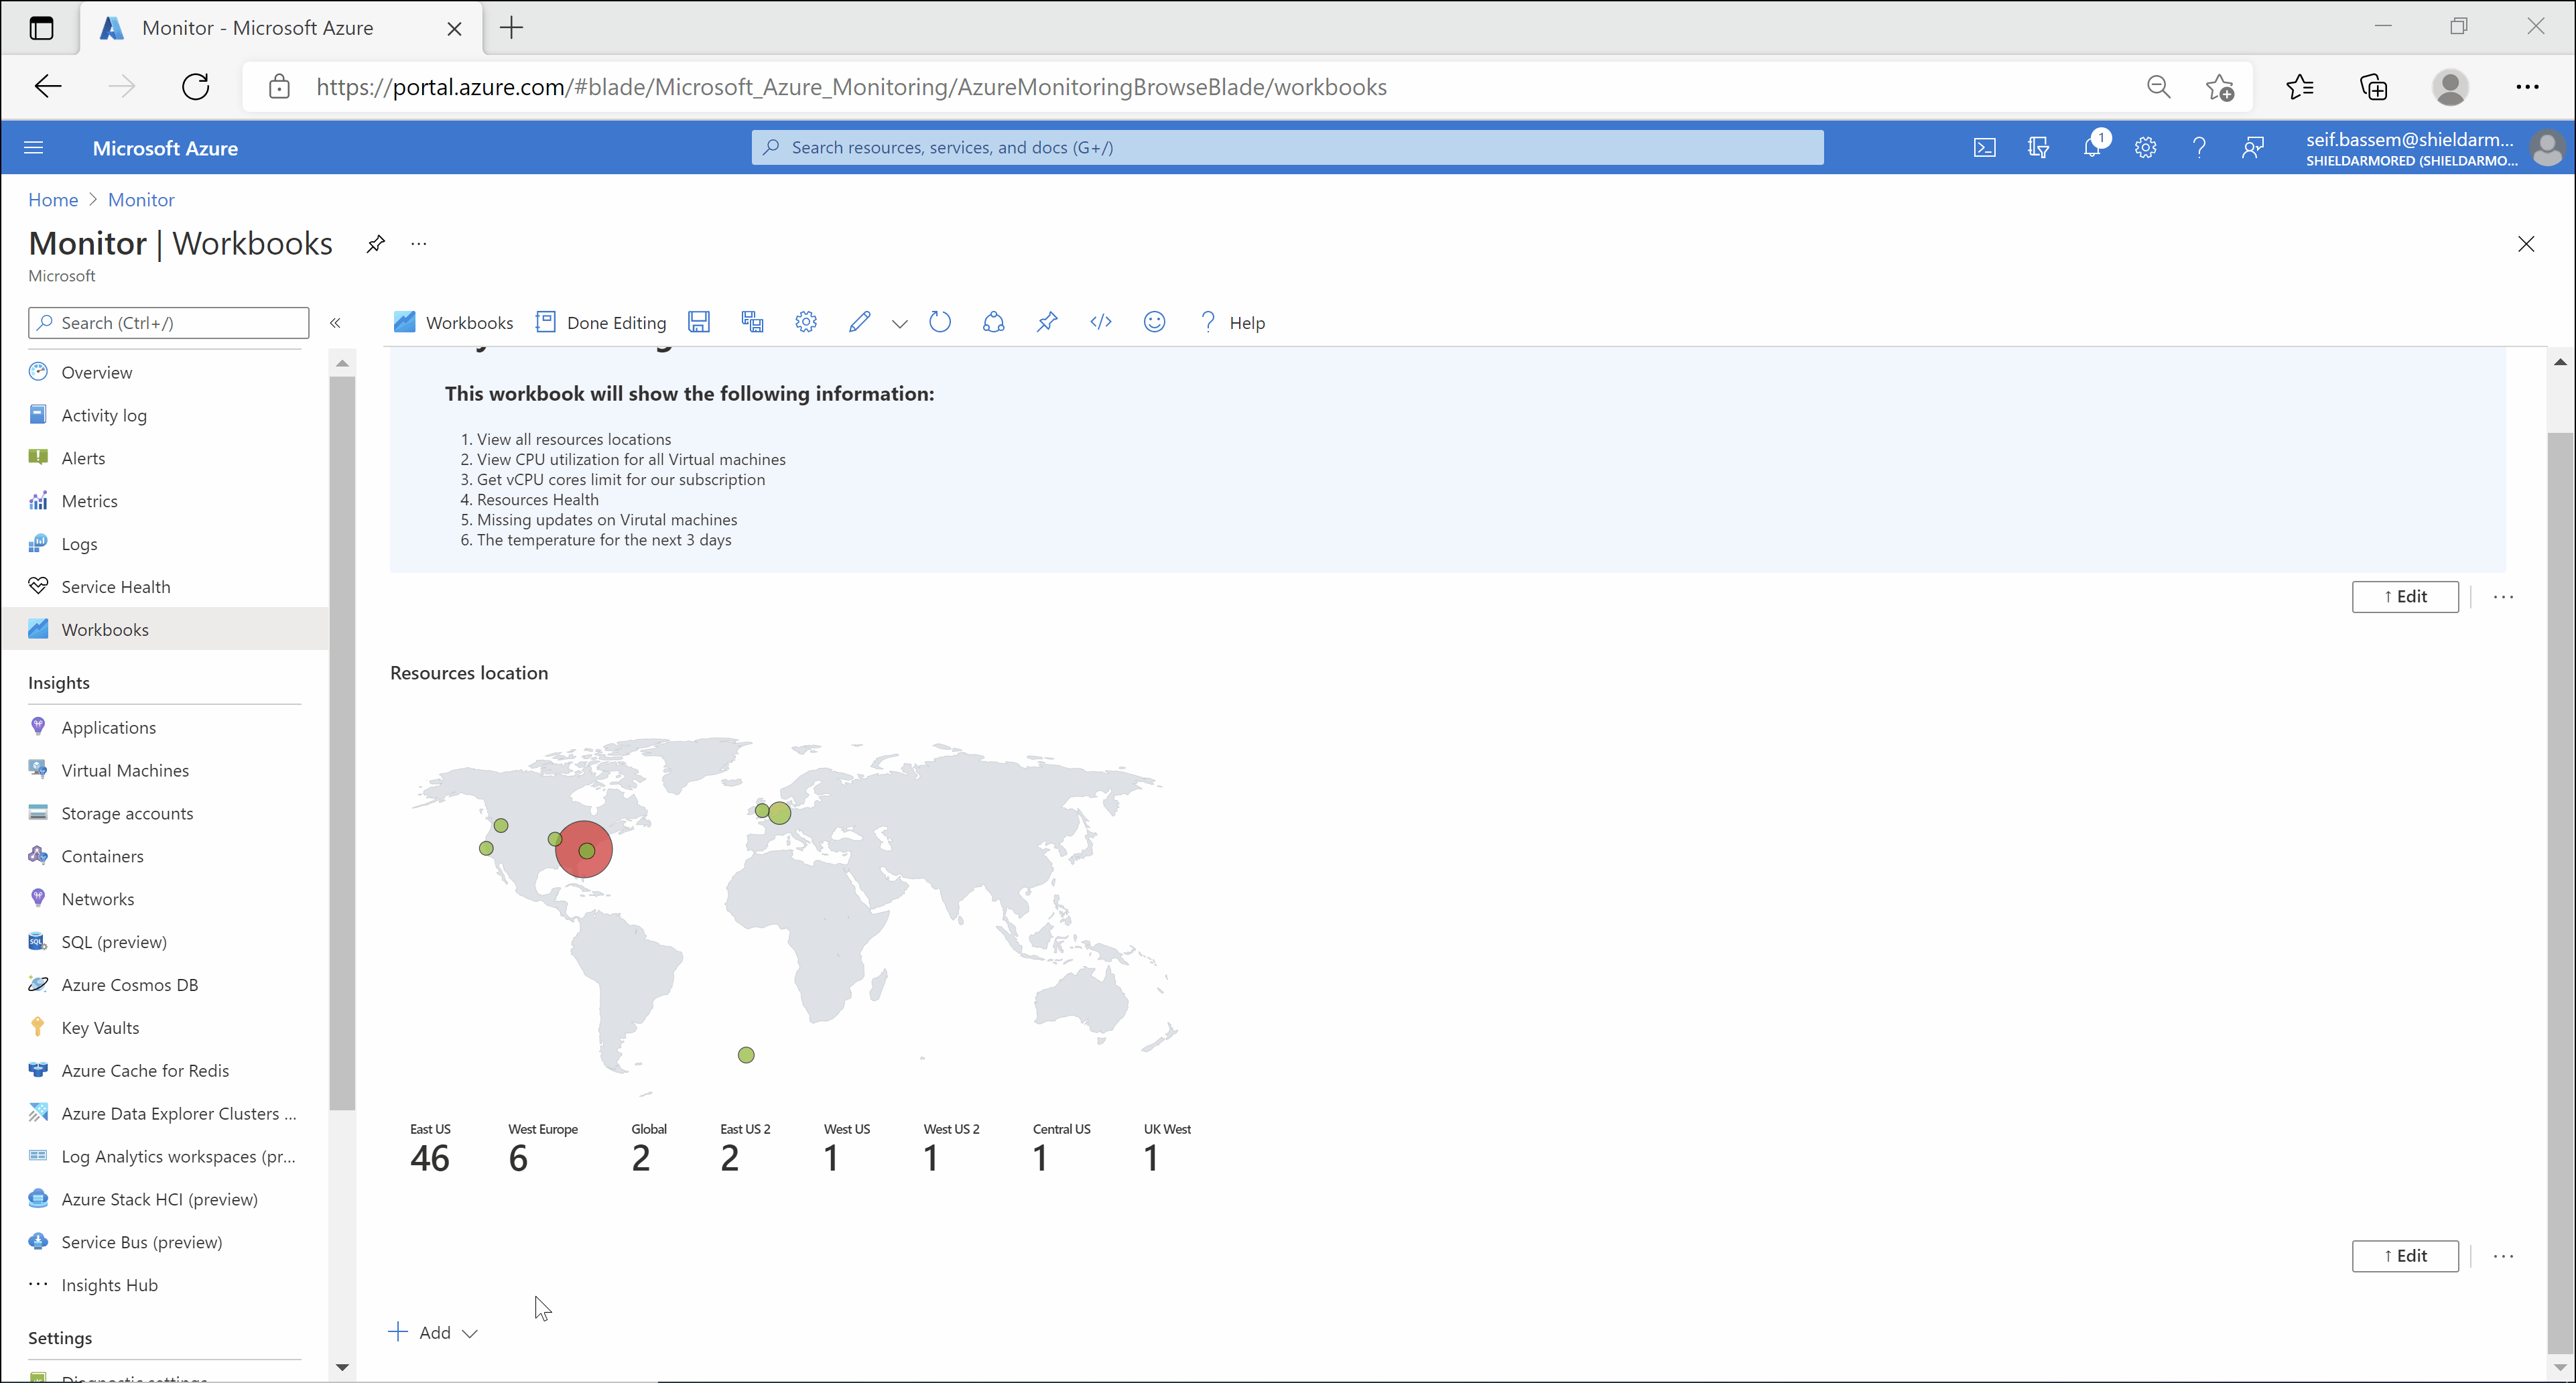Image resolution: width=2576 pixels, height=1383 pixels.
Task: Click the Share icon in toolbar
Action: tap(993, 322)
